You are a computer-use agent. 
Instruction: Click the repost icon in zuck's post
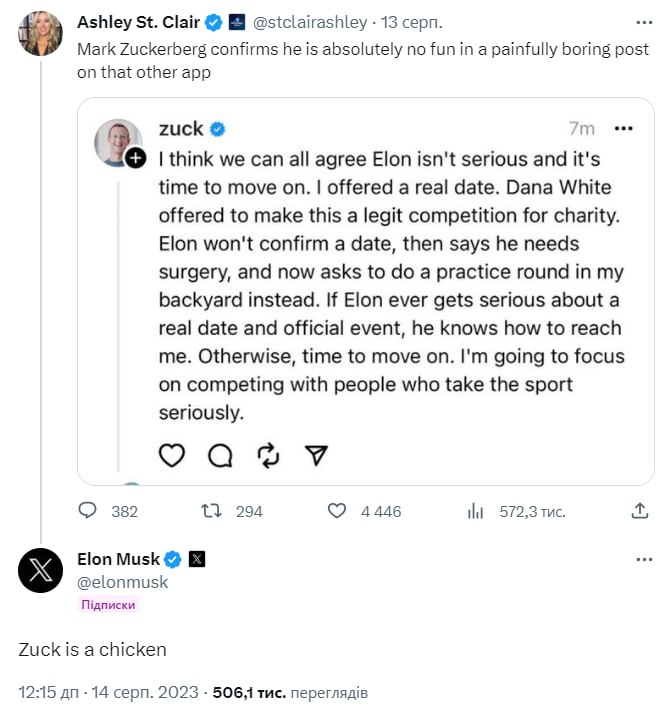tap(268, 456)
